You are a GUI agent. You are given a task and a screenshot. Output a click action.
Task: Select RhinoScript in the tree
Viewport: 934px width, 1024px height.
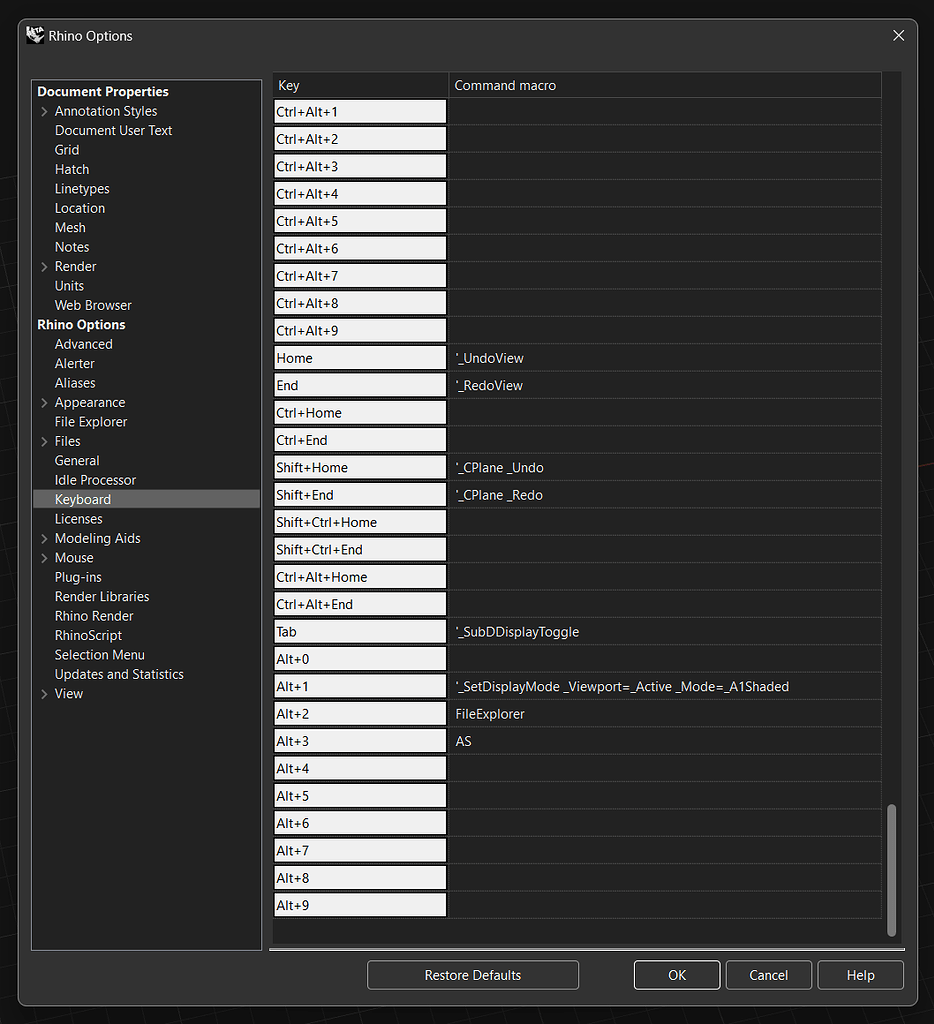point(88,635)
